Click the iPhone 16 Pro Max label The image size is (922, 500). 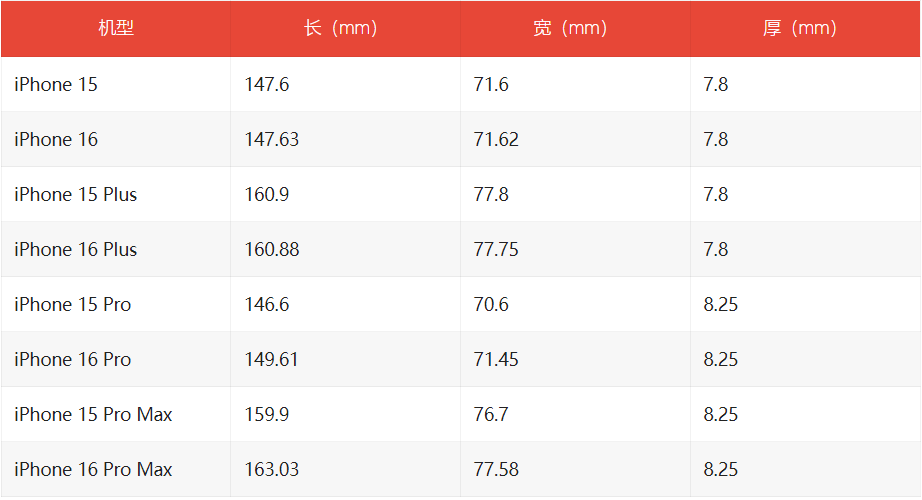pyautogui.click(x=93, y=470)
